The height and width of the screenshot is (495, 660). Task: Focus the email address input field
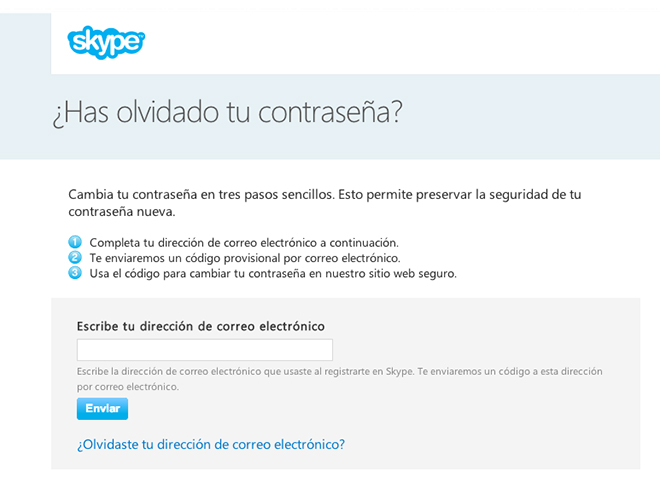pyautogui.click(x=204, y=350)
